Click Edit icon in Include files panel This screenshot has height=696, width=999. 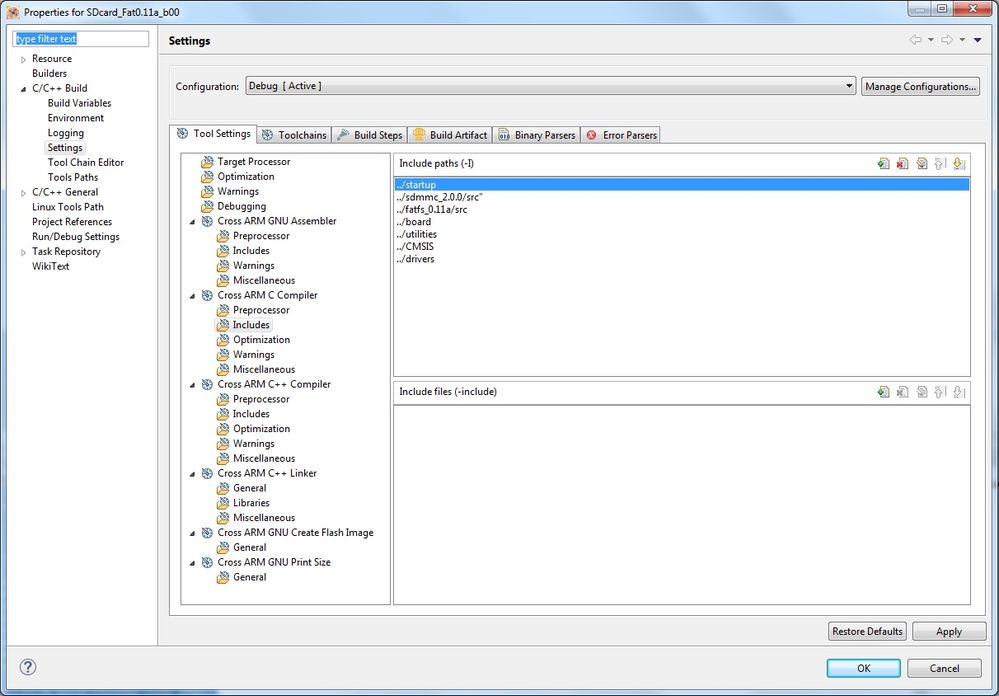(x=921, y=392)
